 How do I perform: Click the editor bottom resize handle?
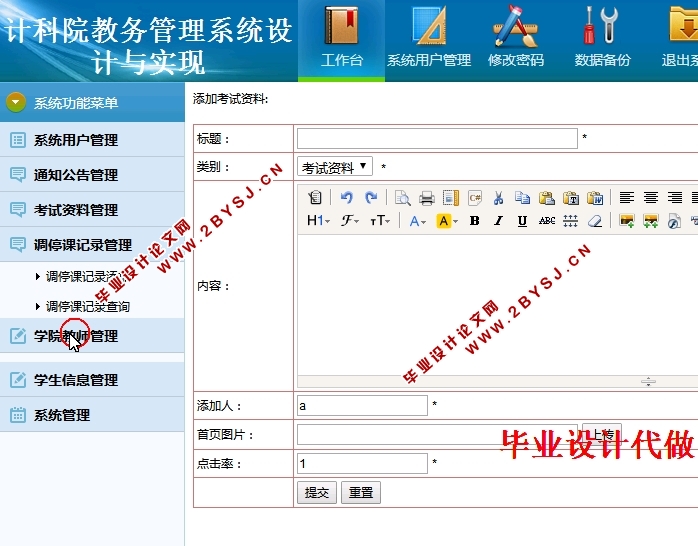(648, 381)
